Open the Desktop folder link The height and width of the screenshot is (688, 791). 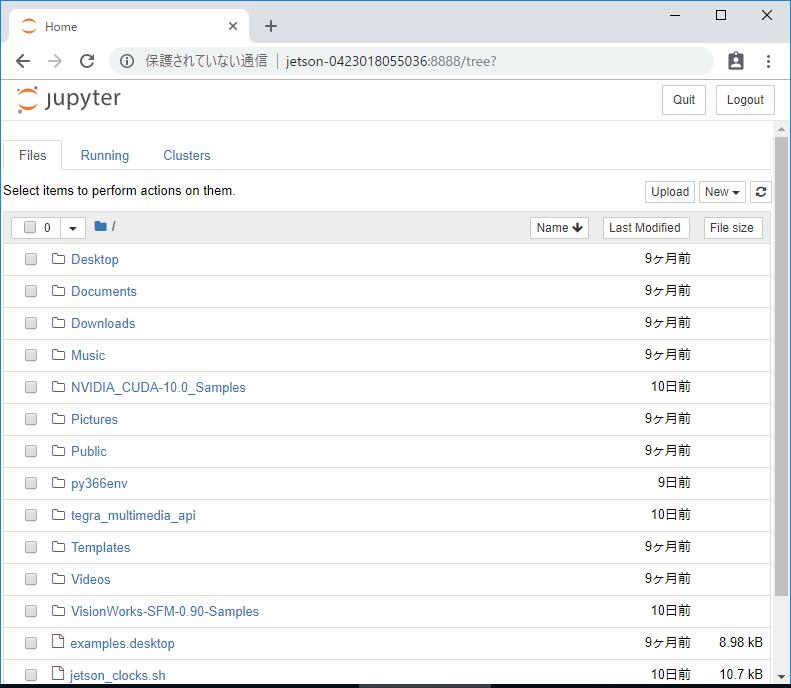(95, 259)
